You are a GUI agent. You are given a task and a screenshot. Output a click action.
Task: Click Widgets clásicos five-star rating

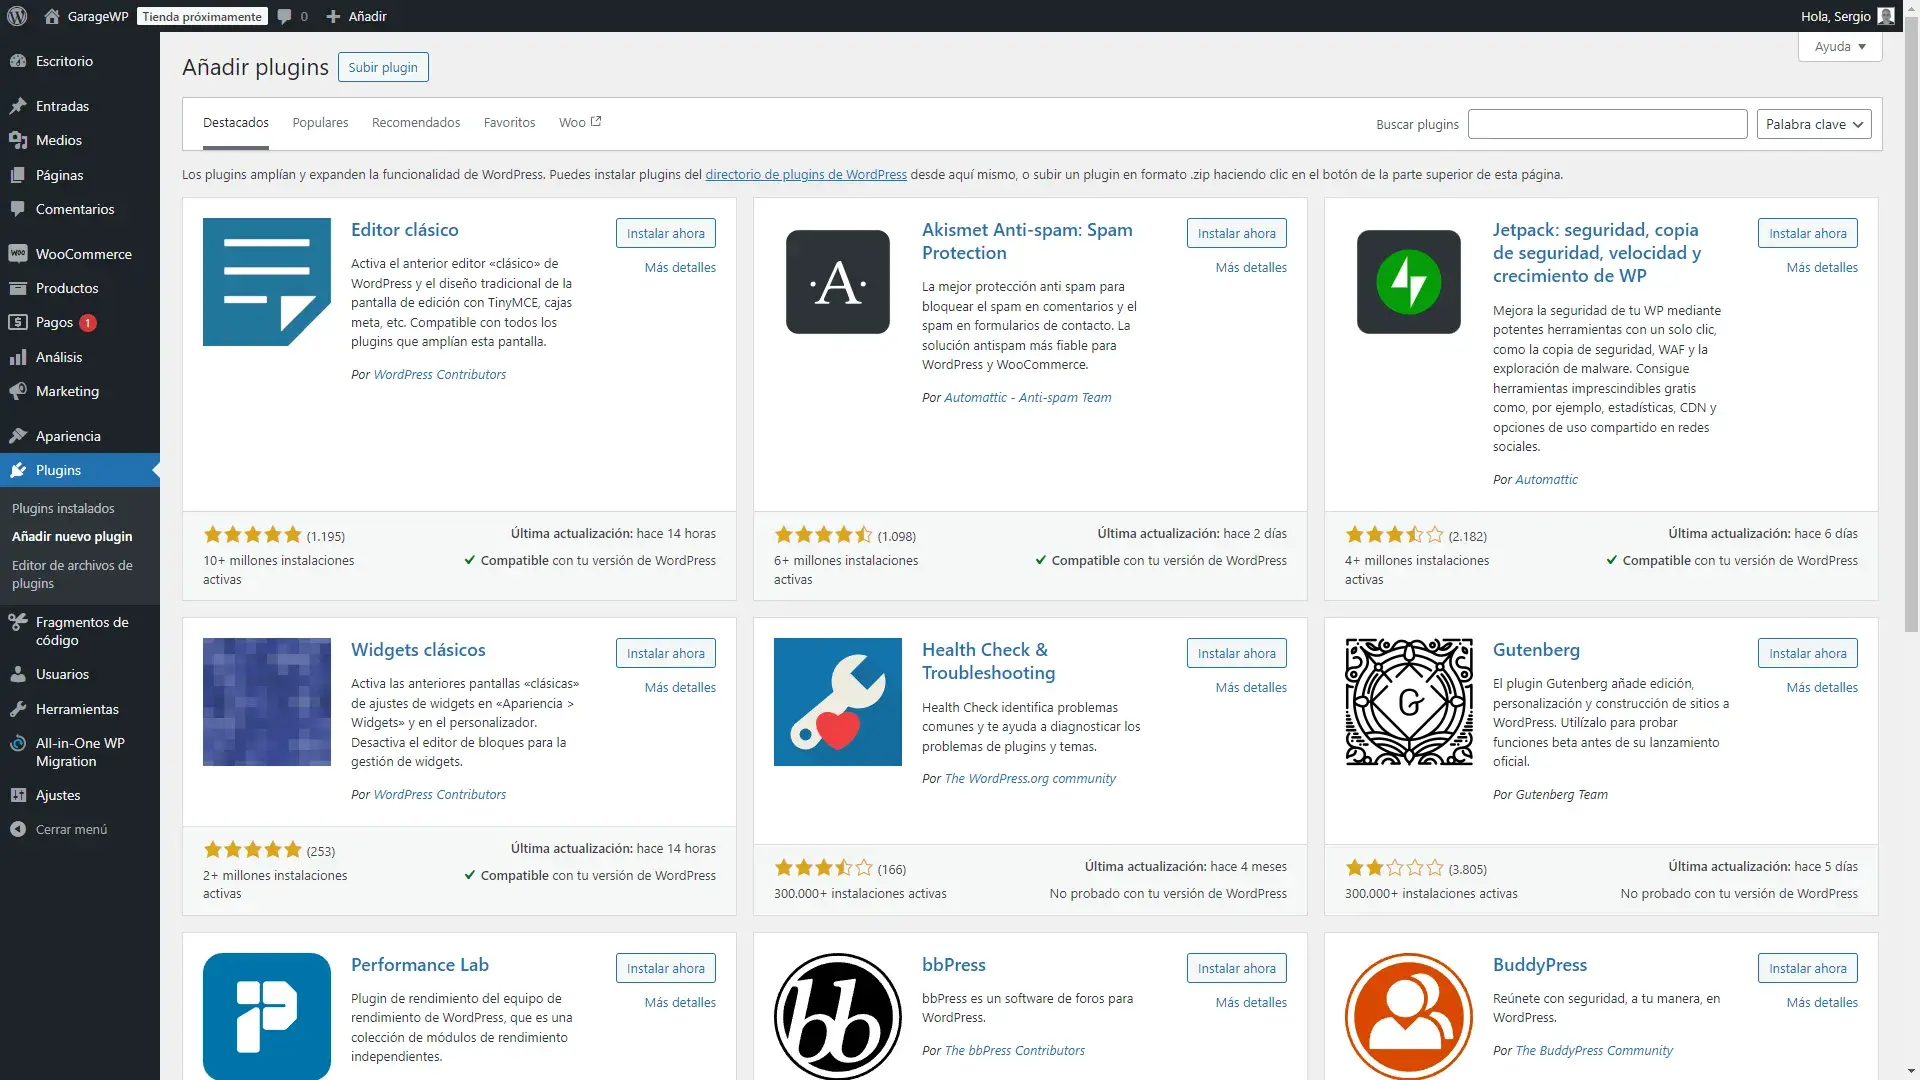[252, 850]
